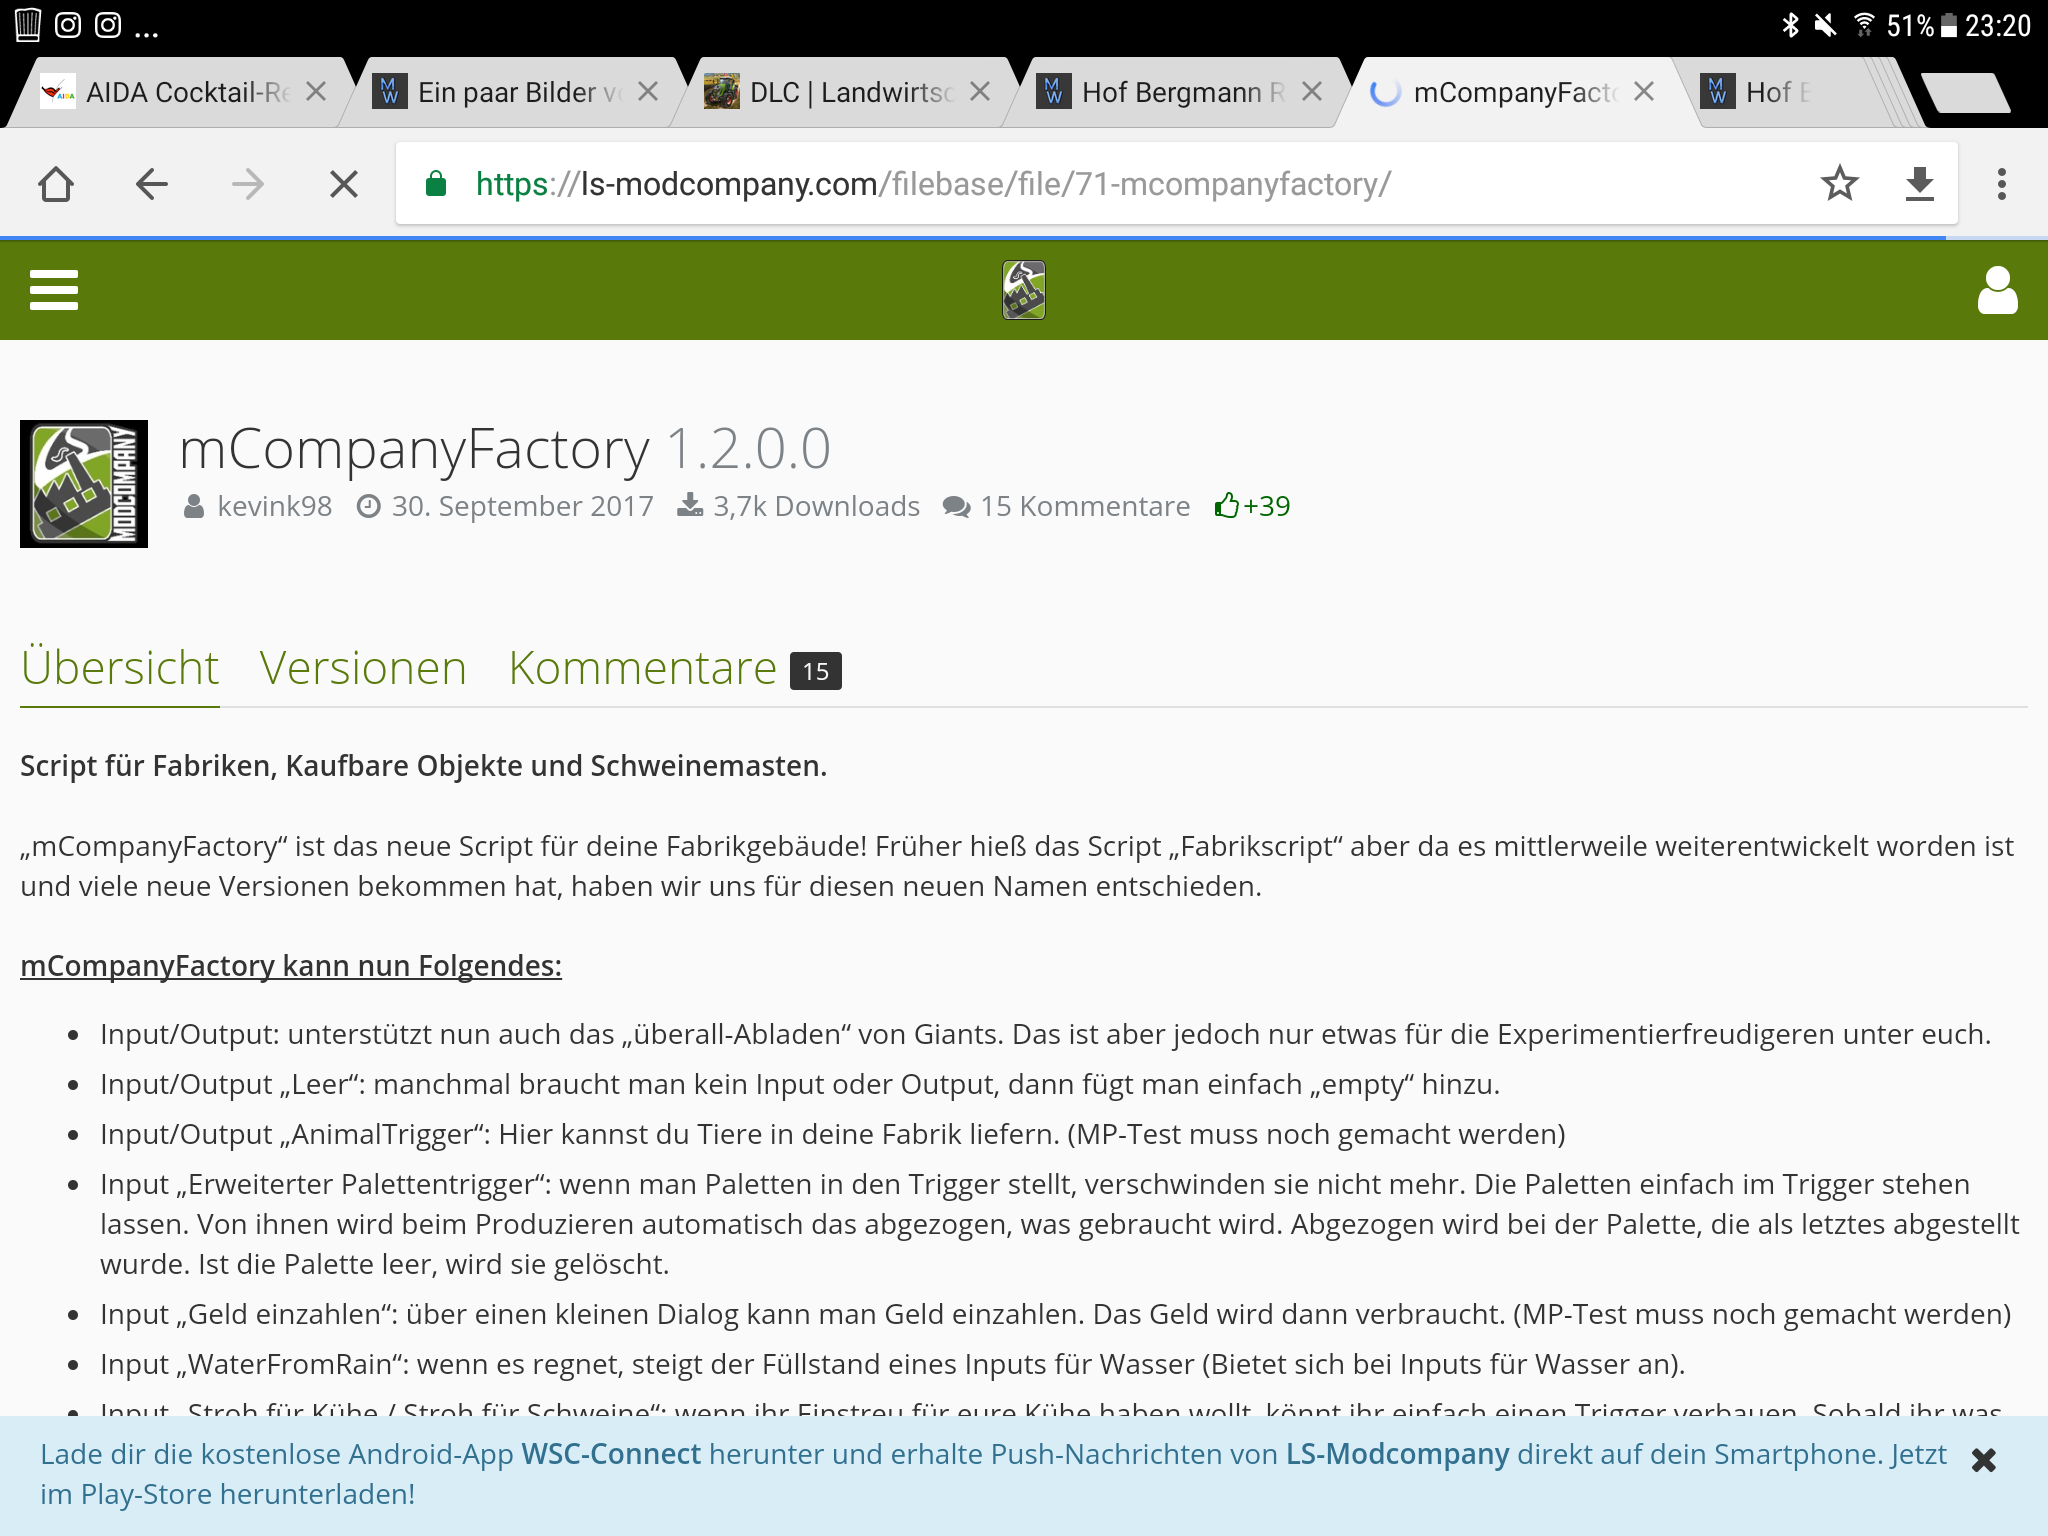
Task: Dismiss the Android app notice banner
Action: (x=1983, y=1461)
